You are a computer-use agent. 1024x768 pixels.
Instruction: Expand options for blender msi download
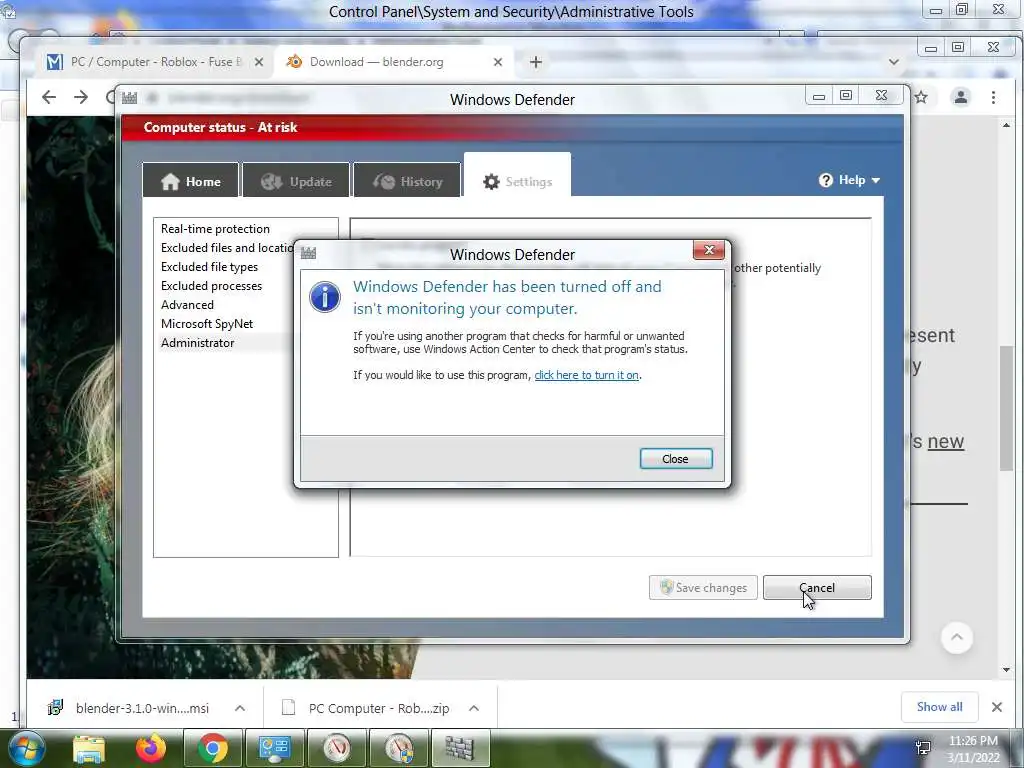(x=240, y=708)
